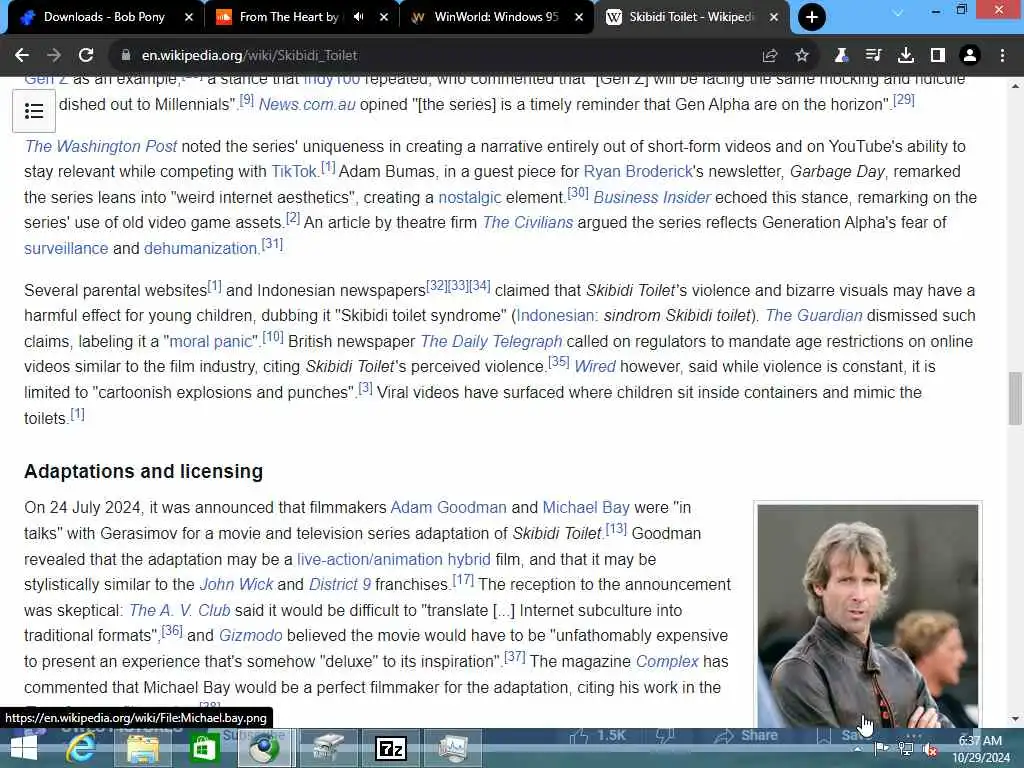Open the Michael Bay link
This screenshot has height=768, width=1024.
[x=586, y=507]
